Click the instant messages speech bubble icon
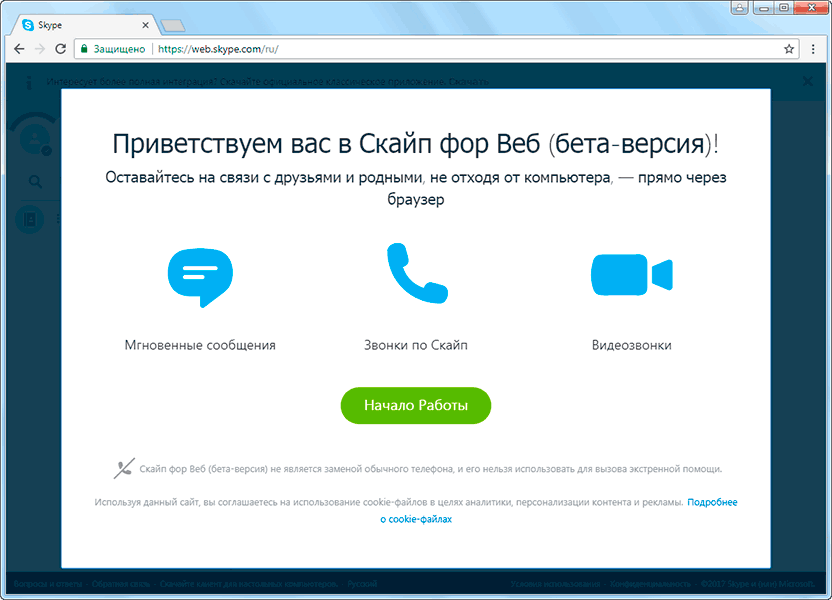832x600 pixels. [200, 277]
